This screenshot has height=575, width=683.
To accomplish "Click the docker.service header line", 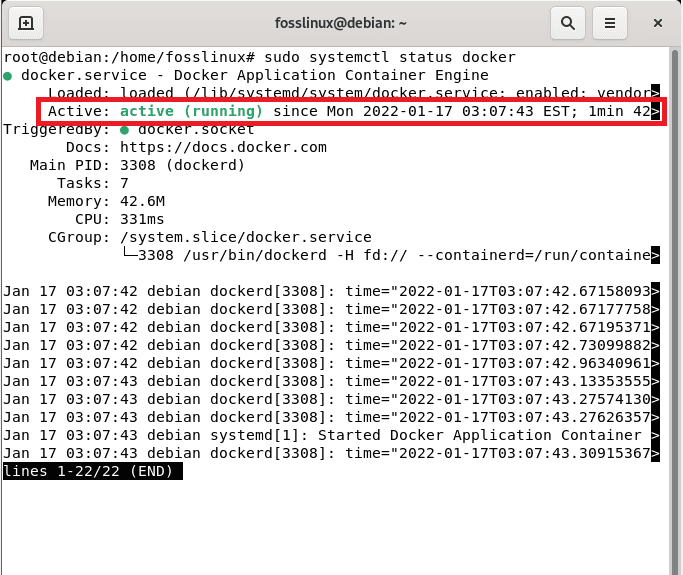I will 246,75.
